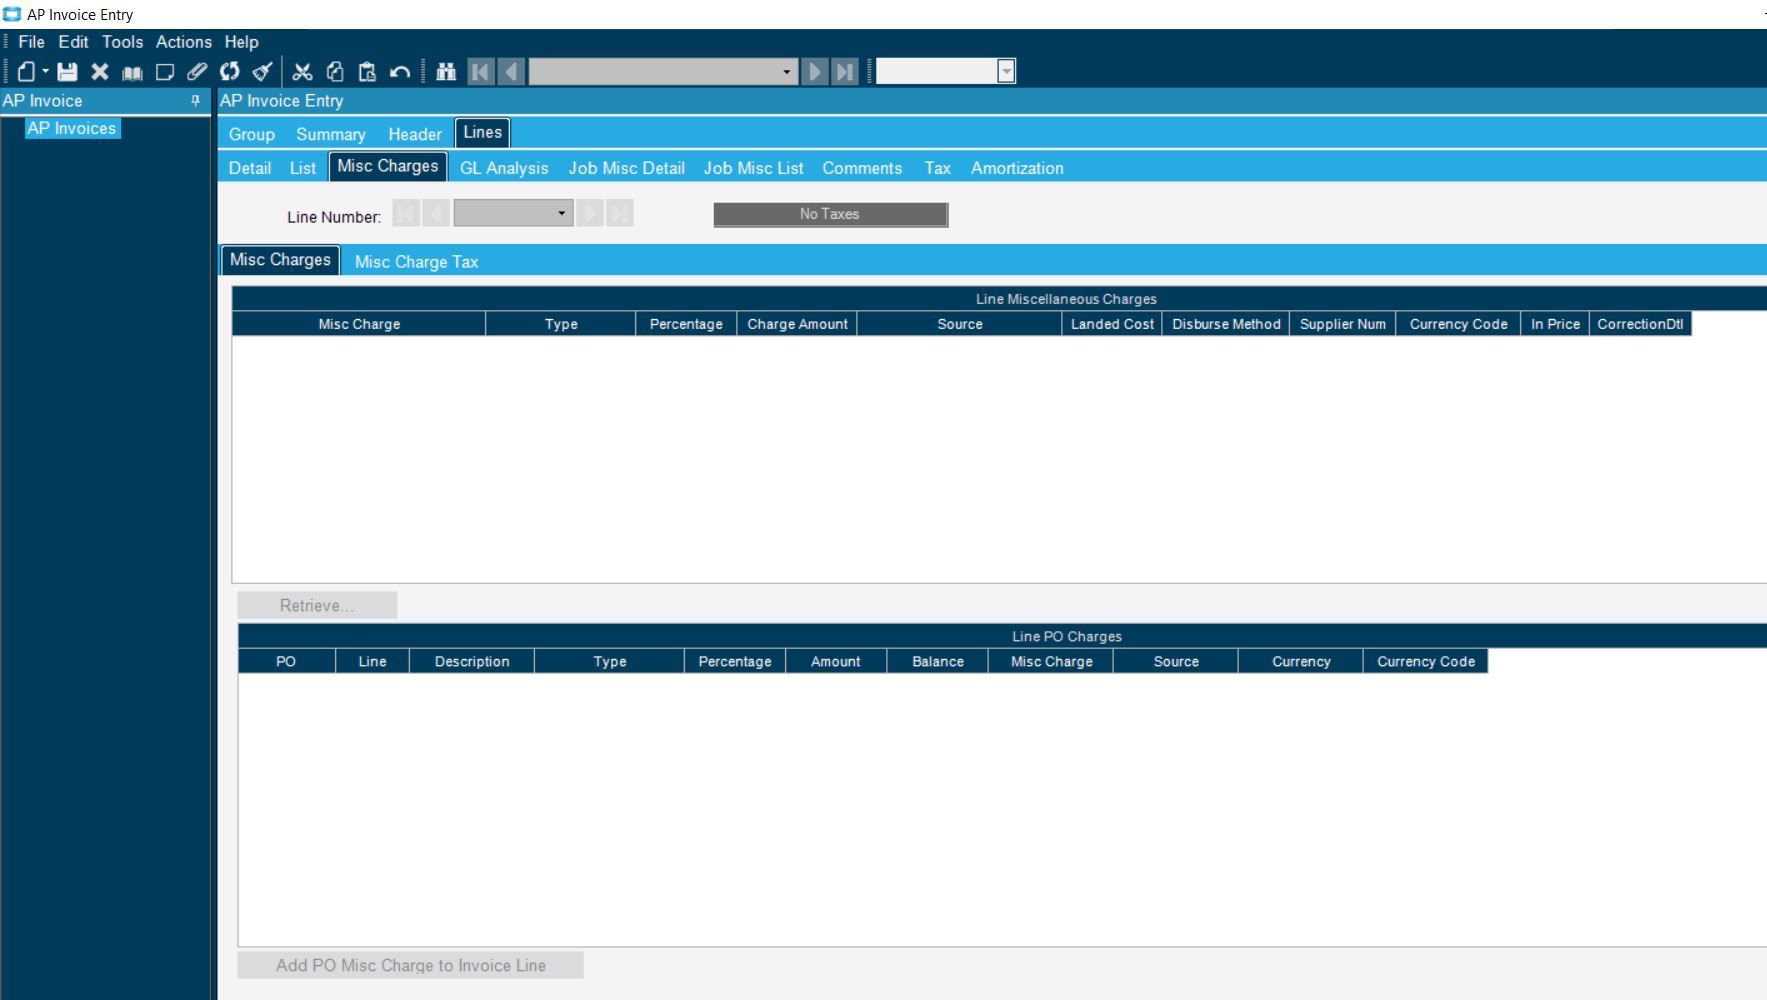1767x1000 pixels.
Task: Click the Paste clipboard icon
Action: click(x=367, y=71)
